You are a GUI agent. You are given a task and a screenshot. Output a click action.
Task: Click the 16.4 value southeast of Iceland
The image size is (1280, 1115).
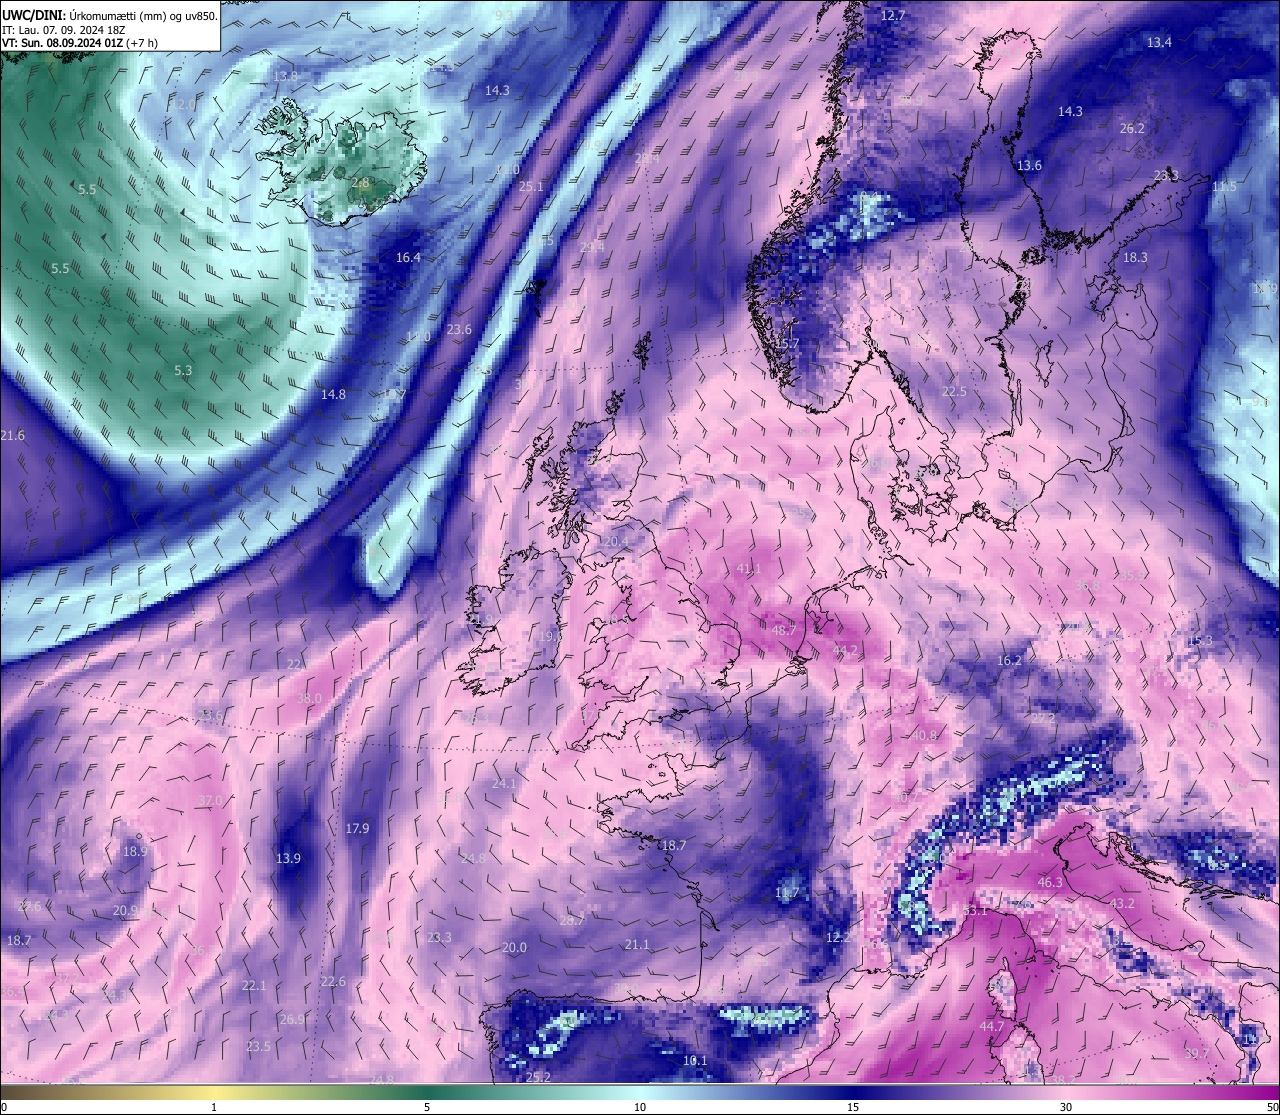408,258
